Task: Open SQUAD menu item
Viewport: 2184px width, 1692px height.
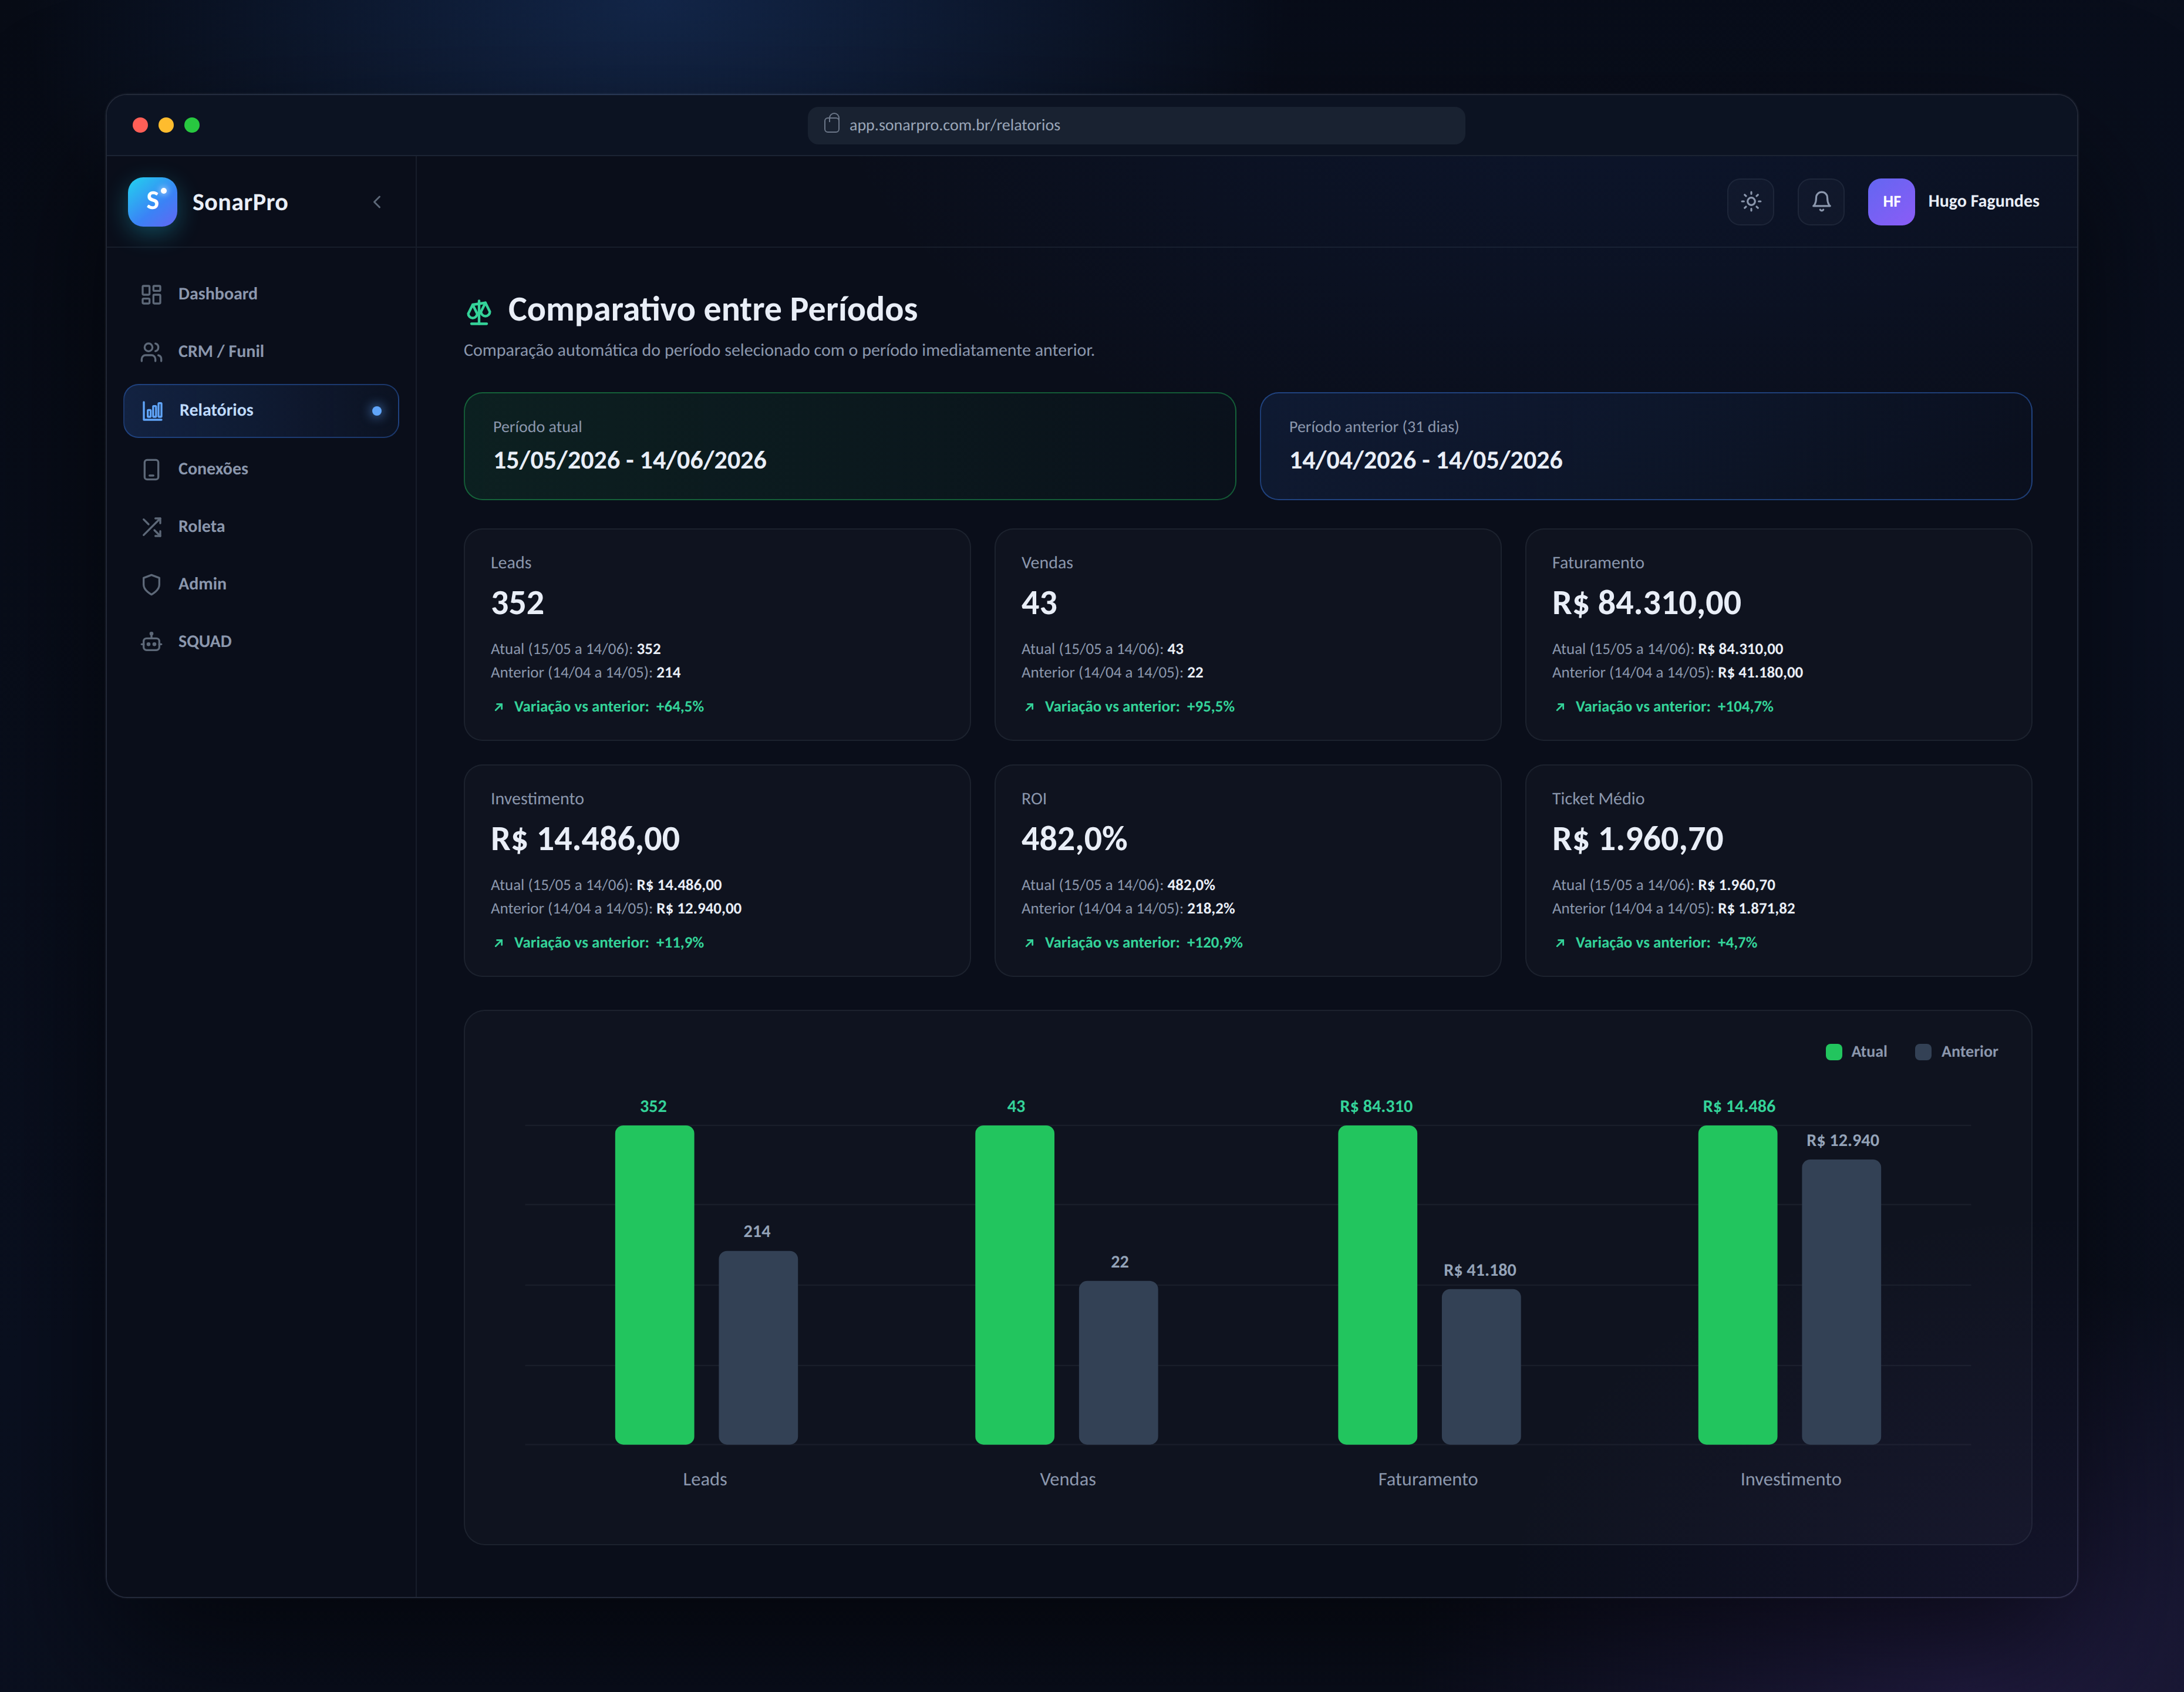Action: [261, 642]
